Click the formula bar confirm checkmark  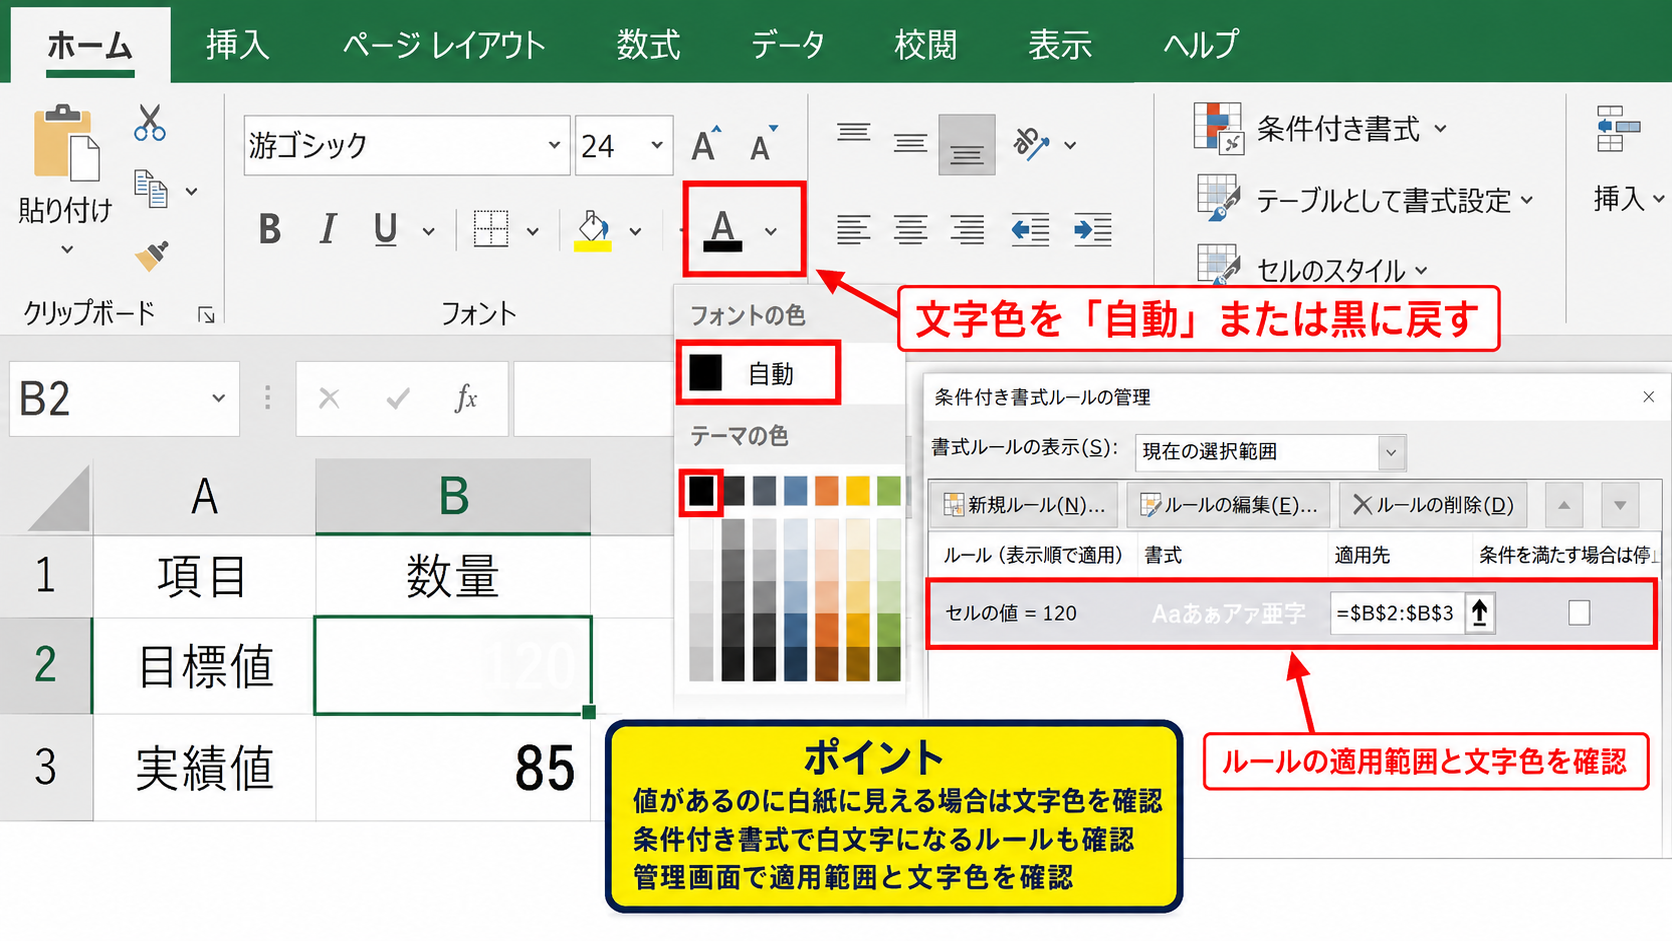pos(398,399)
